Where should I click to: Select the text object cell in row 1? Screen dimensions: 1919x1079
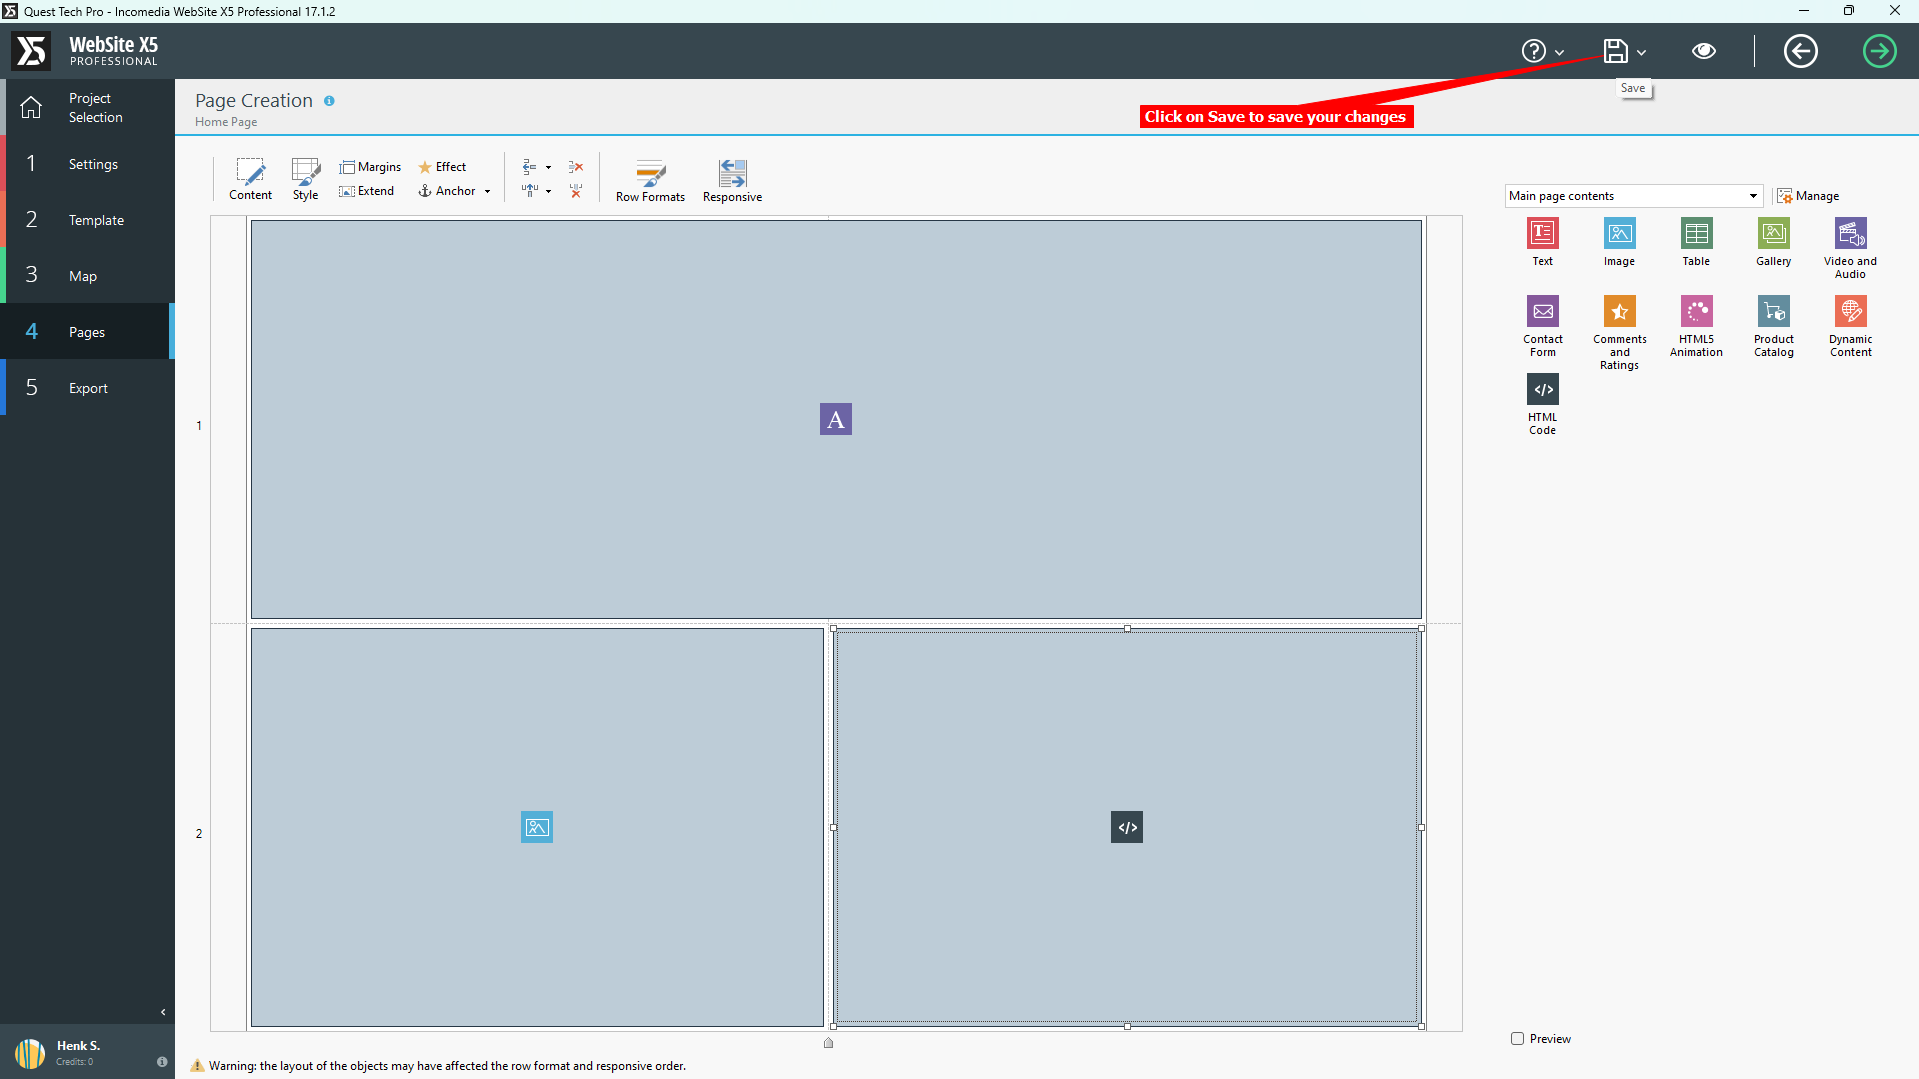[836, 419]
